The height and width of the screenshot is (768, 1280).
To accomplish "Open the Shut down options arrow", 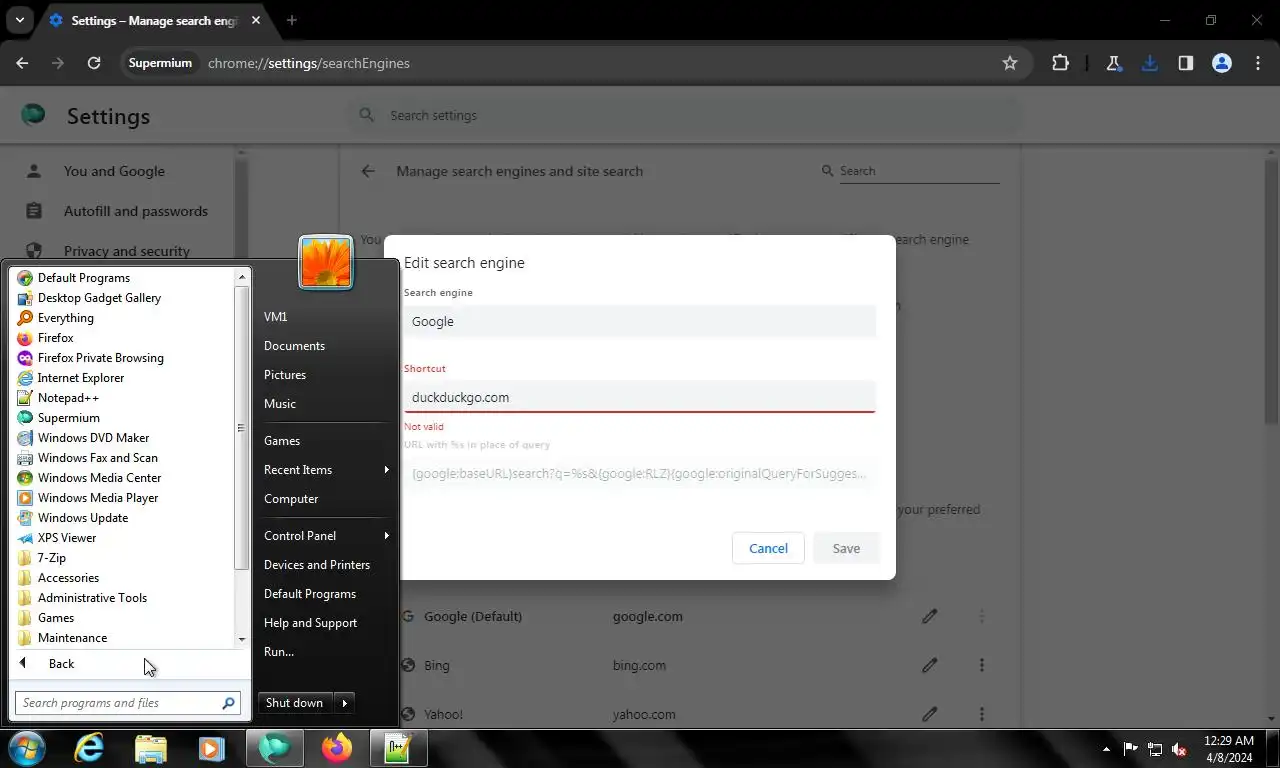I will click(x=344, y=703).
